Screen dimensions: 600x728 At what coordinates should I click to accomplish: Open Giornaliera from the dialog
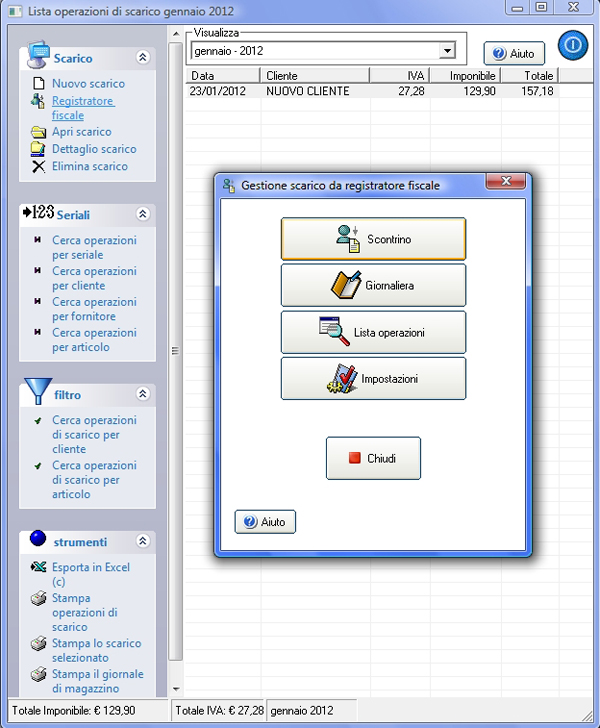click(373, 285)
